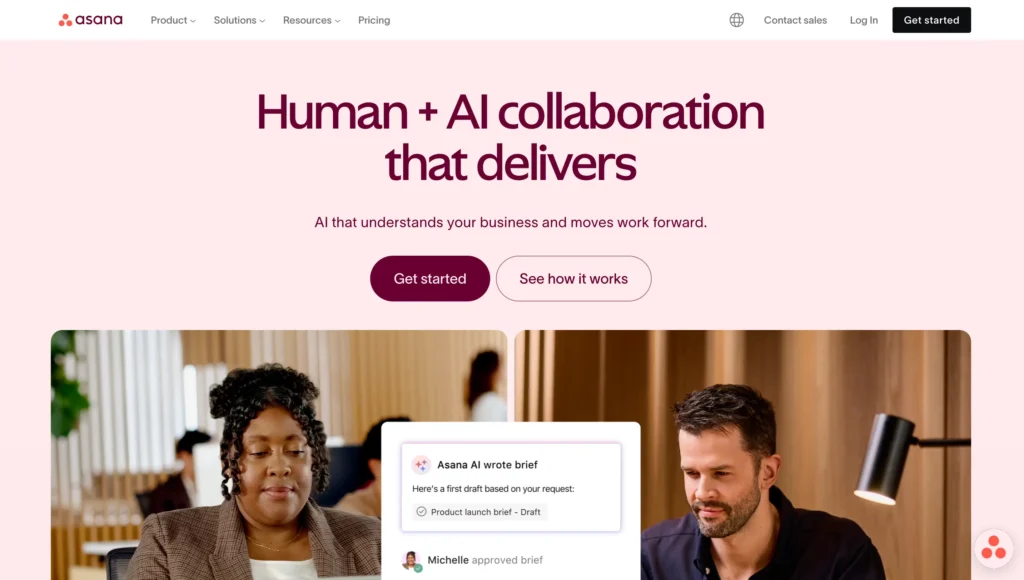
Task: Open the Pricing page
Action: coord(374,20)
